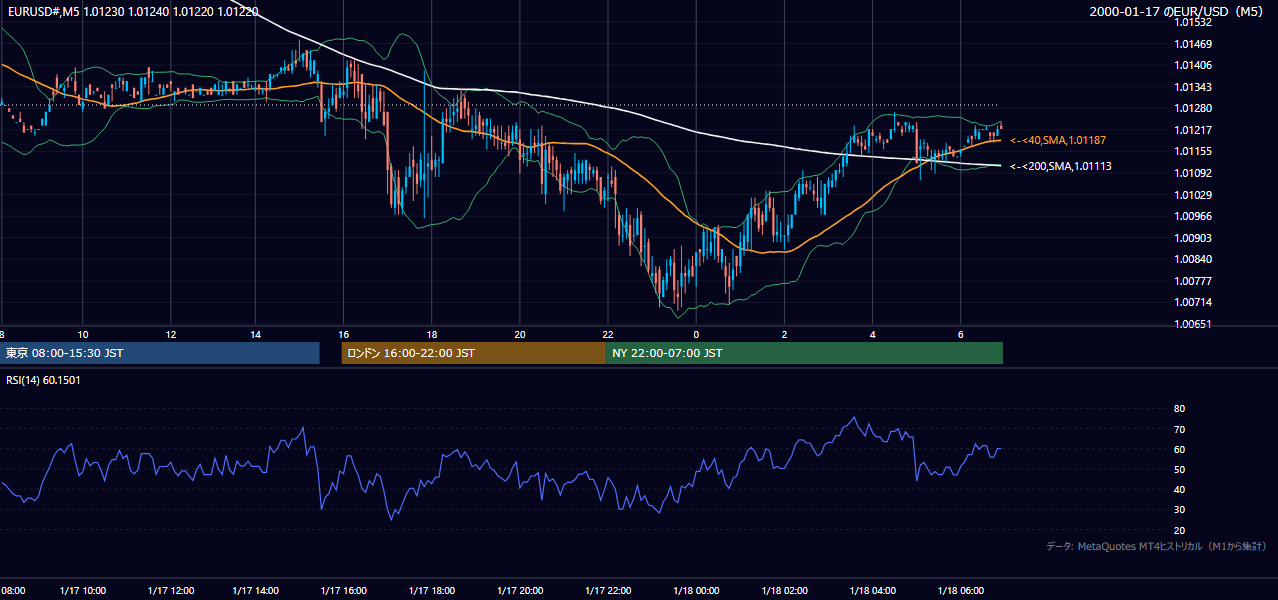
Task: Click the 1/17 10:00 time axis label
Action: coord(83,590)
